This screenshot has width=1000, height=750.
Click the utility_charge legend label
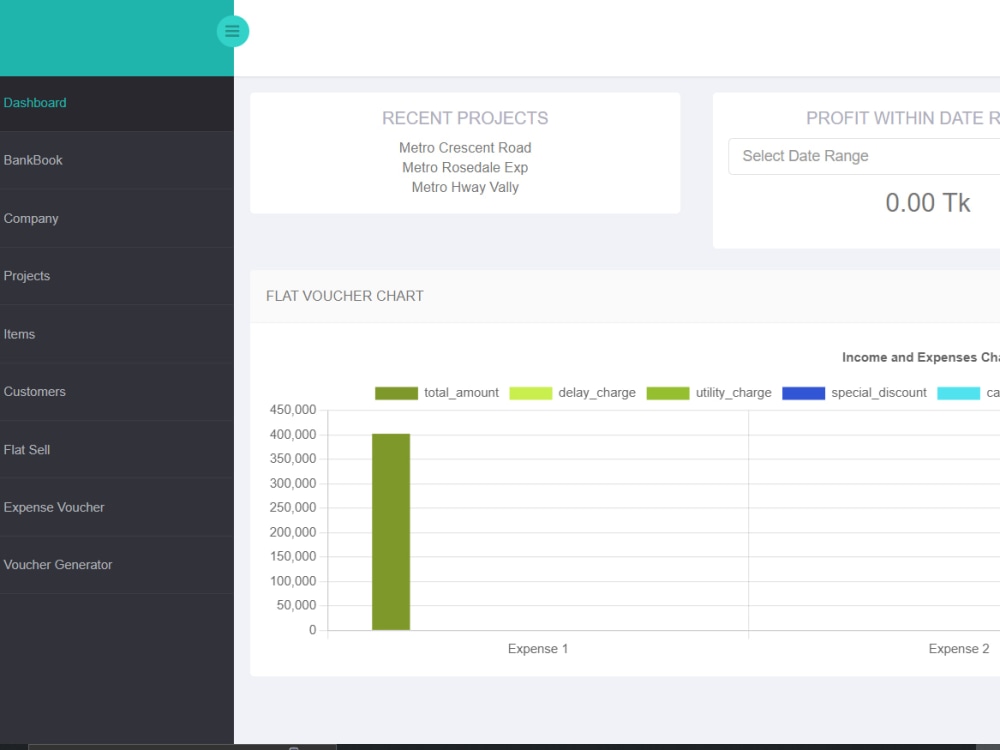point(733,393)
